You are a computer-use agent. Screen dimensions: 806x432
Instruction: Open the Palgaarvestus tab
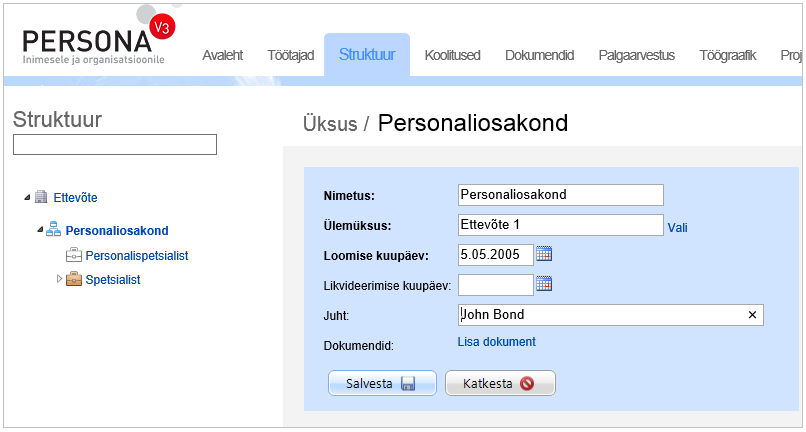coord(636,55)
